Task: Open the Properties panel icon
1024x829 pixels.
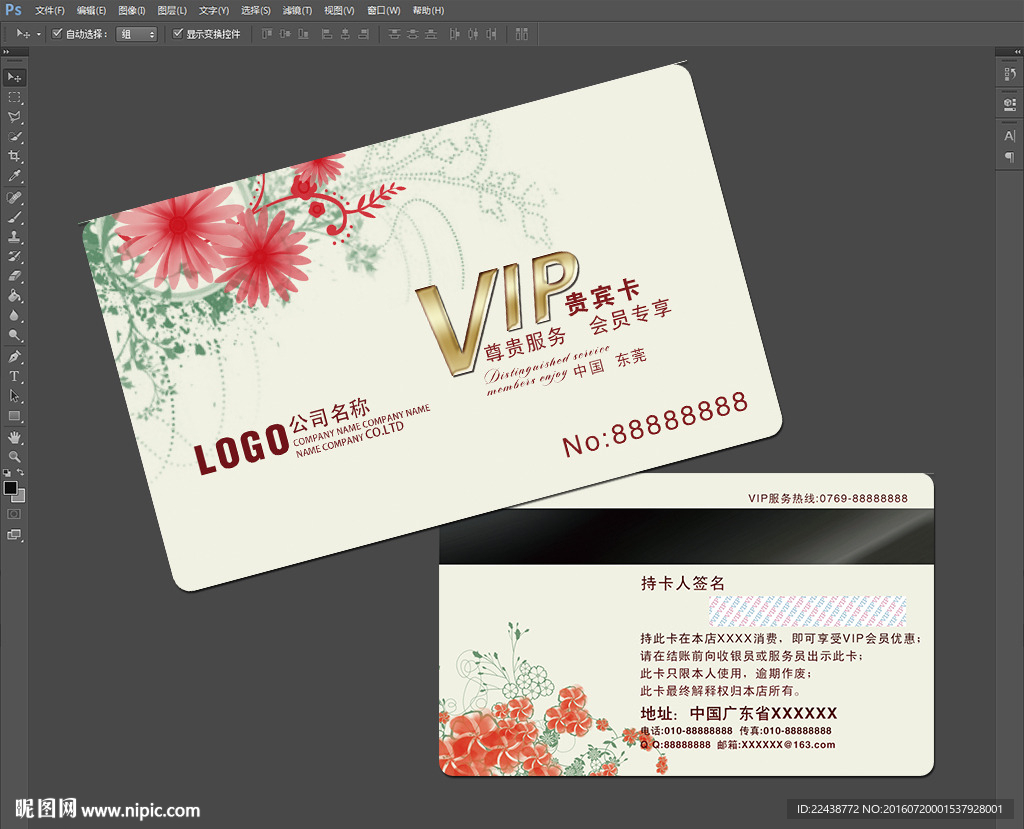Action: tap(1010, 104)
